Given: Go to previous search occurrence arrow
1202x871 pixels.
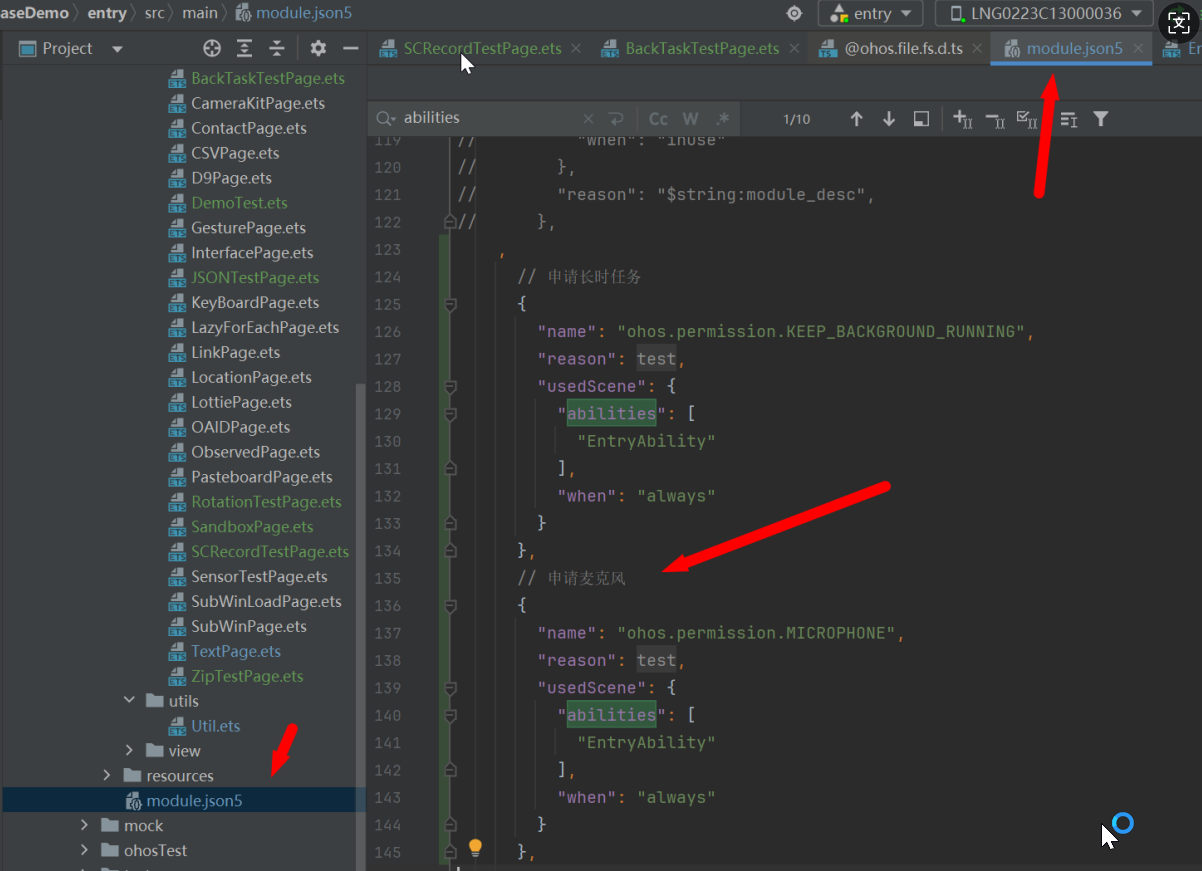Looking at the screenshot, I should tap(856, 119).
